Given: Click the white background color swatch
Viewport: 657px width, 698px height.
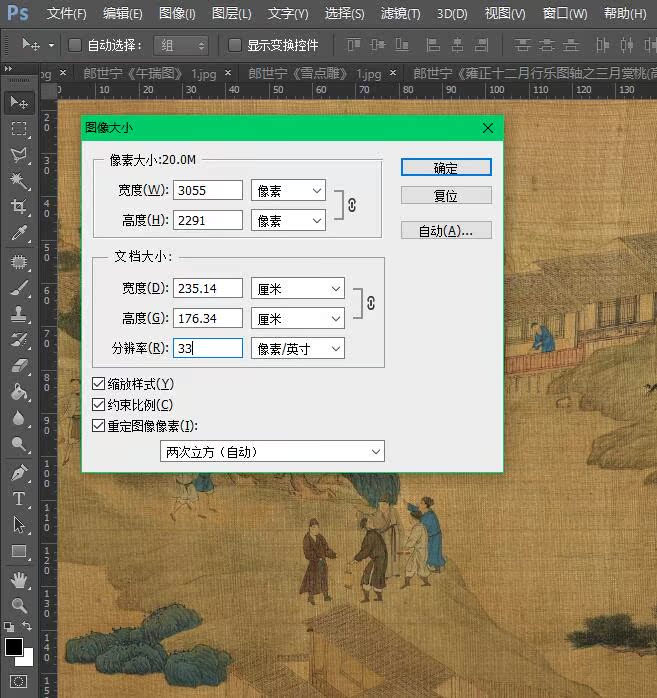Looking at the screenshot, I should pyautogui.click(x=27, y=660).
